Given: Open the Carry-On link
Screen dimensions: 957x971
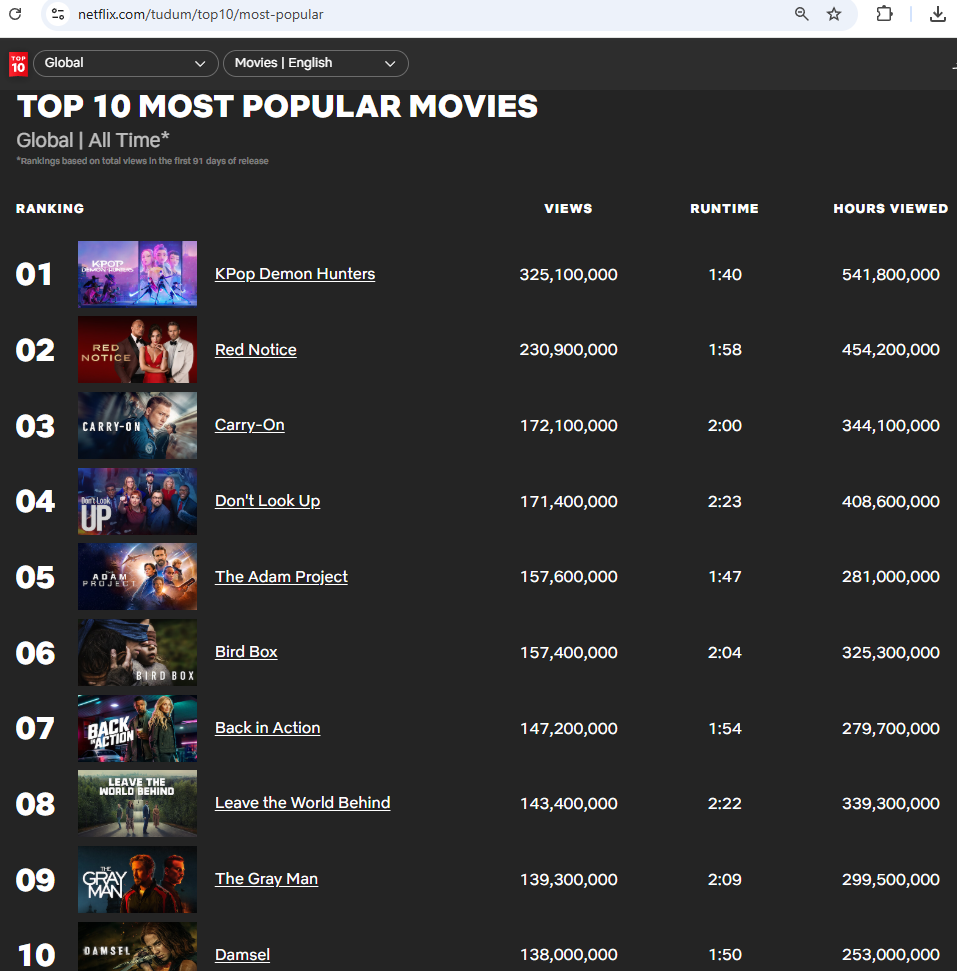Looking at the screenshot, I should (250, 425).
